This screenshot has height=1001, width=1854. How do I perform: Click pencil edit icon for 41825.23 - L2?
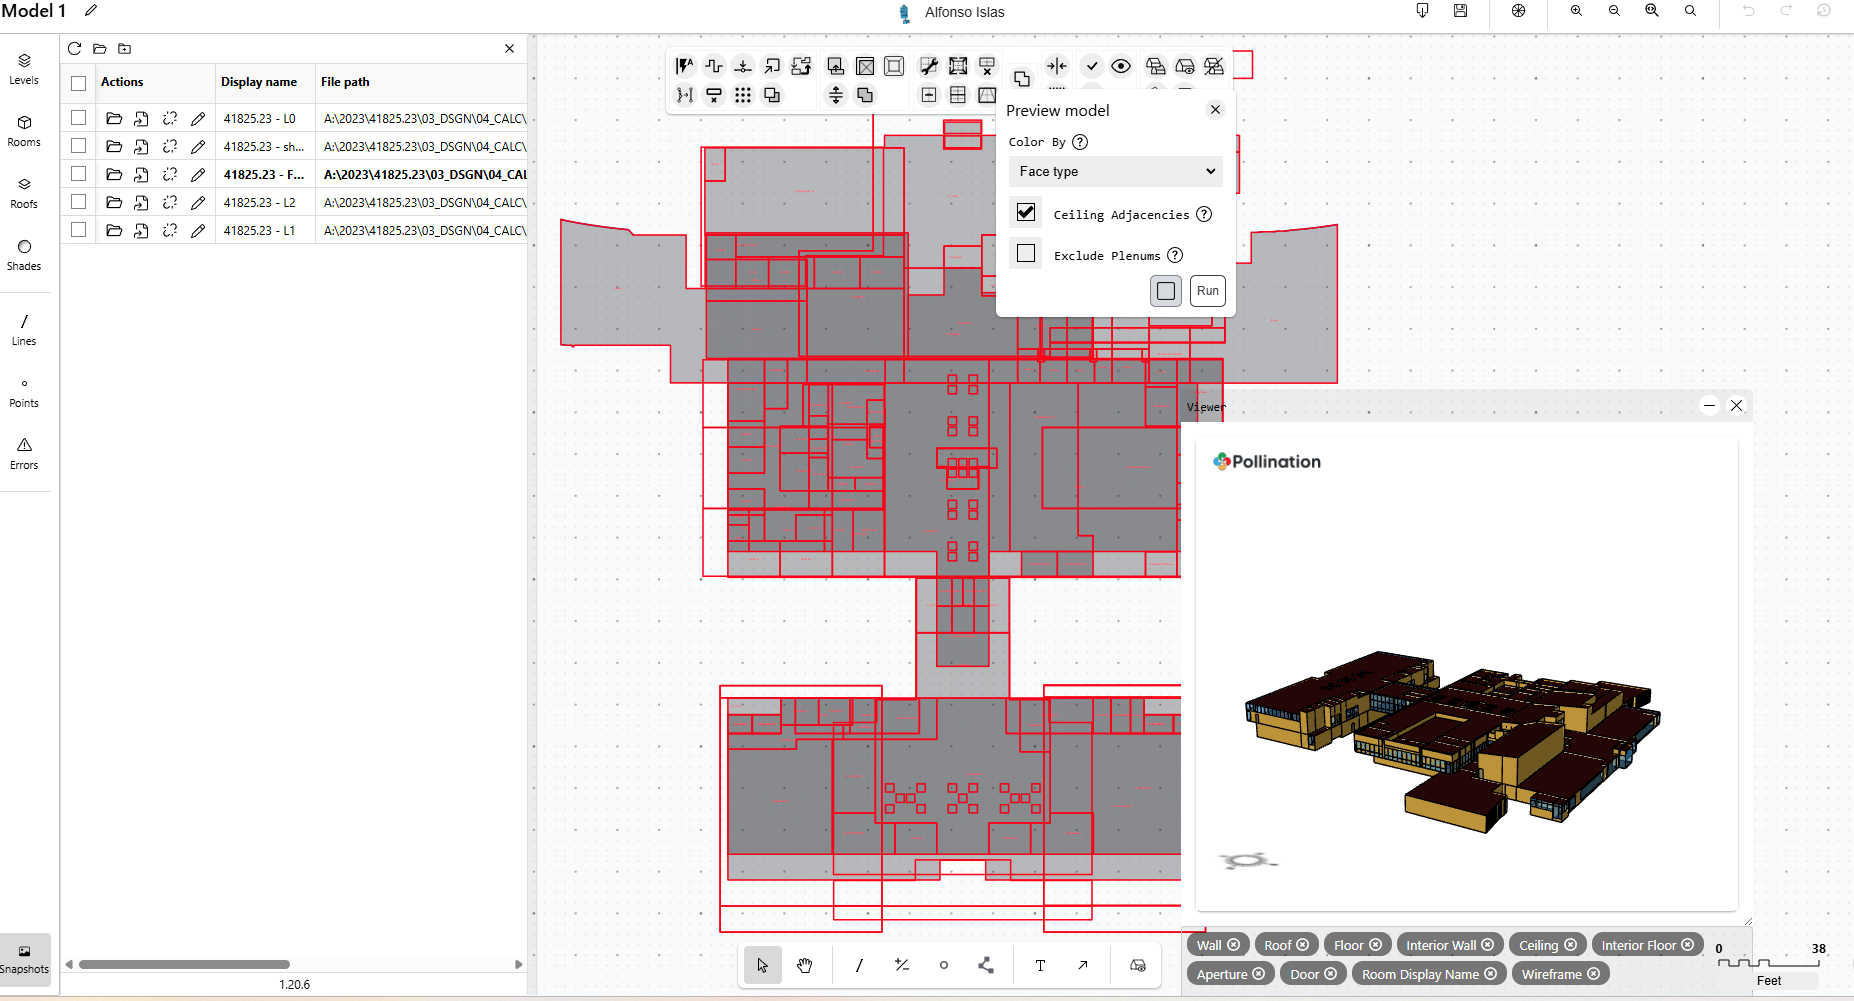tap(198, 203)
